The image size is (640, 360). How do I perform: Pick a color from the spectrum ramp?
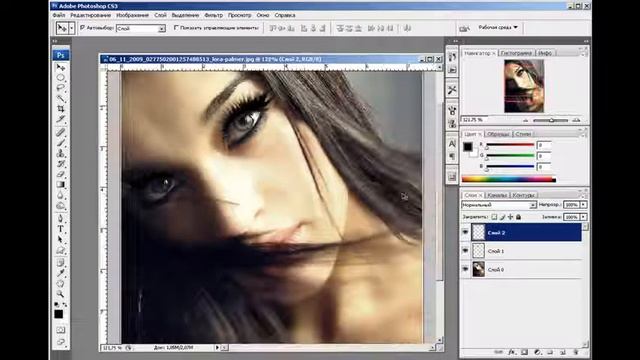pos(509,179)
